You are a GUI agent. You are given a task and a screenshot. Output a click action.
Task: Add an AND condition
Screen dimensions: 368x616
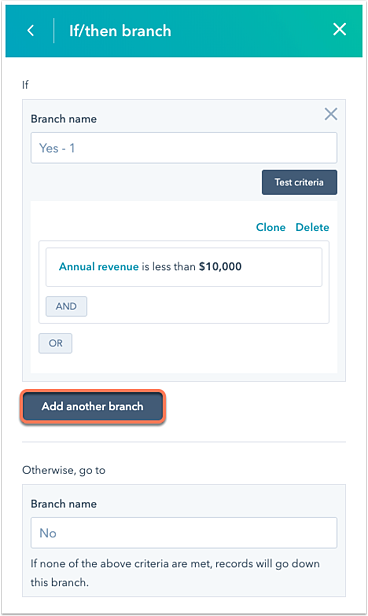(66, 306)
